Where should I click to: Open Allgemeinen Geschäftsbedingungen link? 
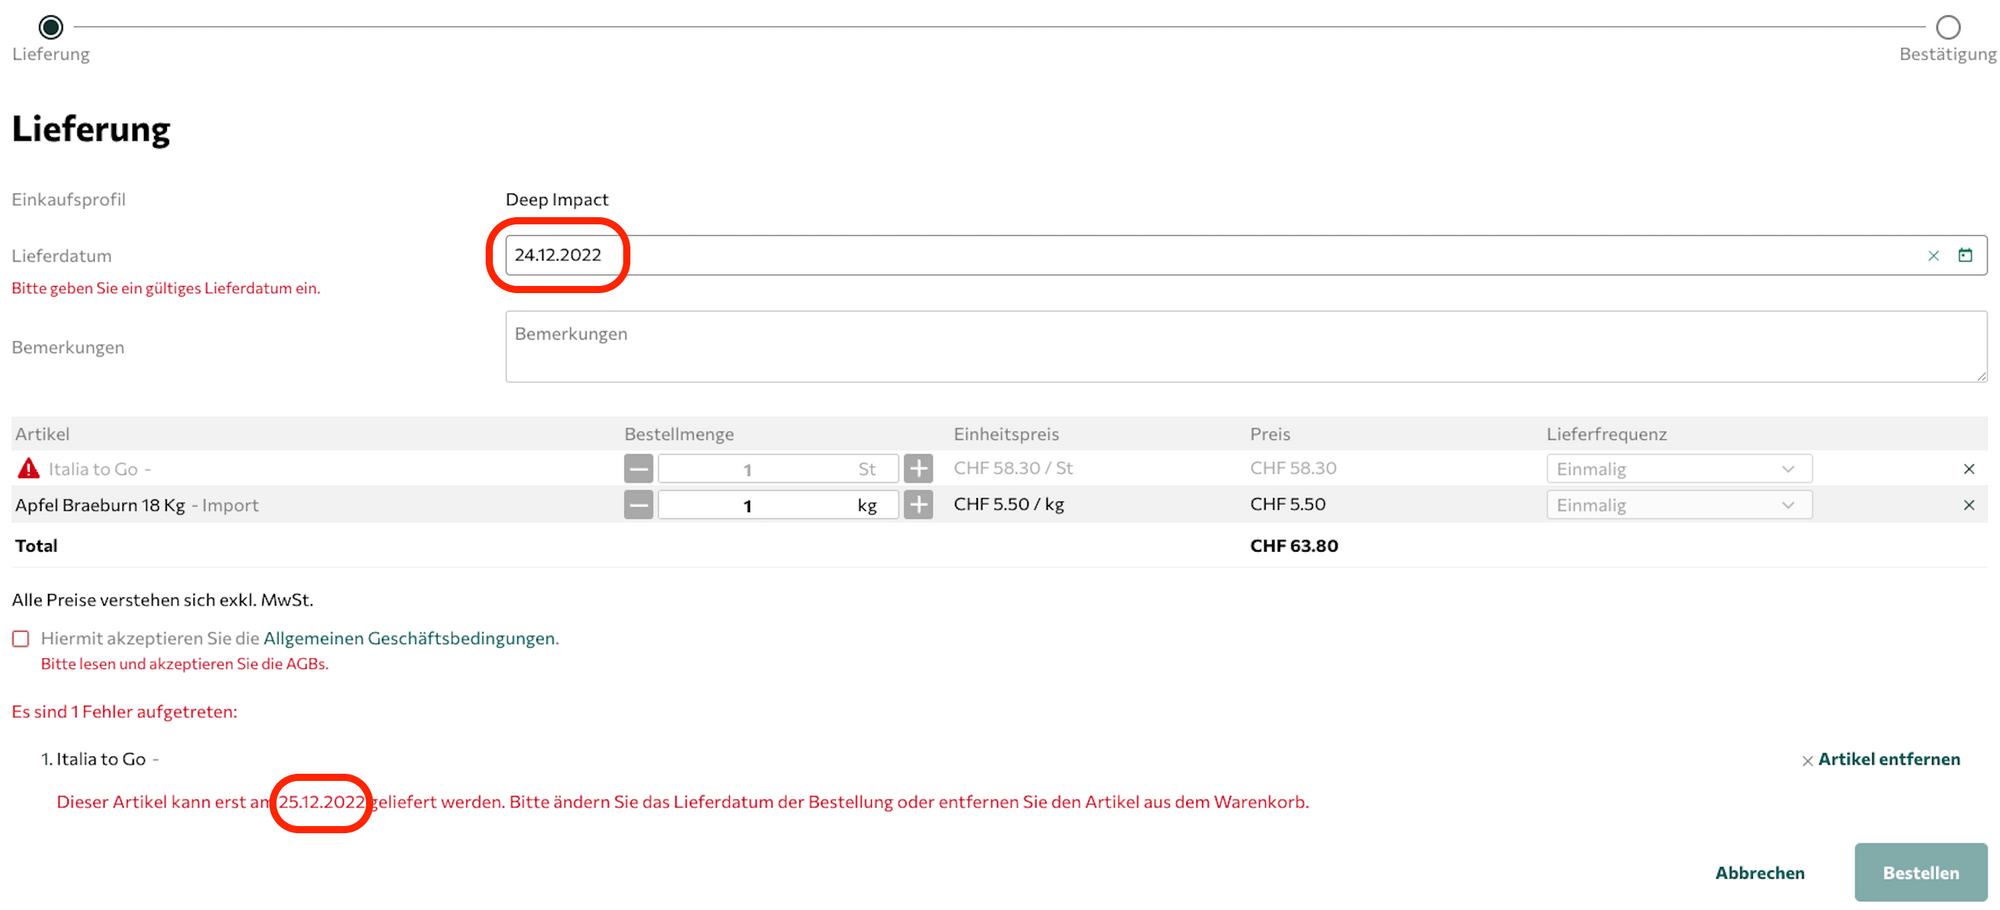coord(410,638)
